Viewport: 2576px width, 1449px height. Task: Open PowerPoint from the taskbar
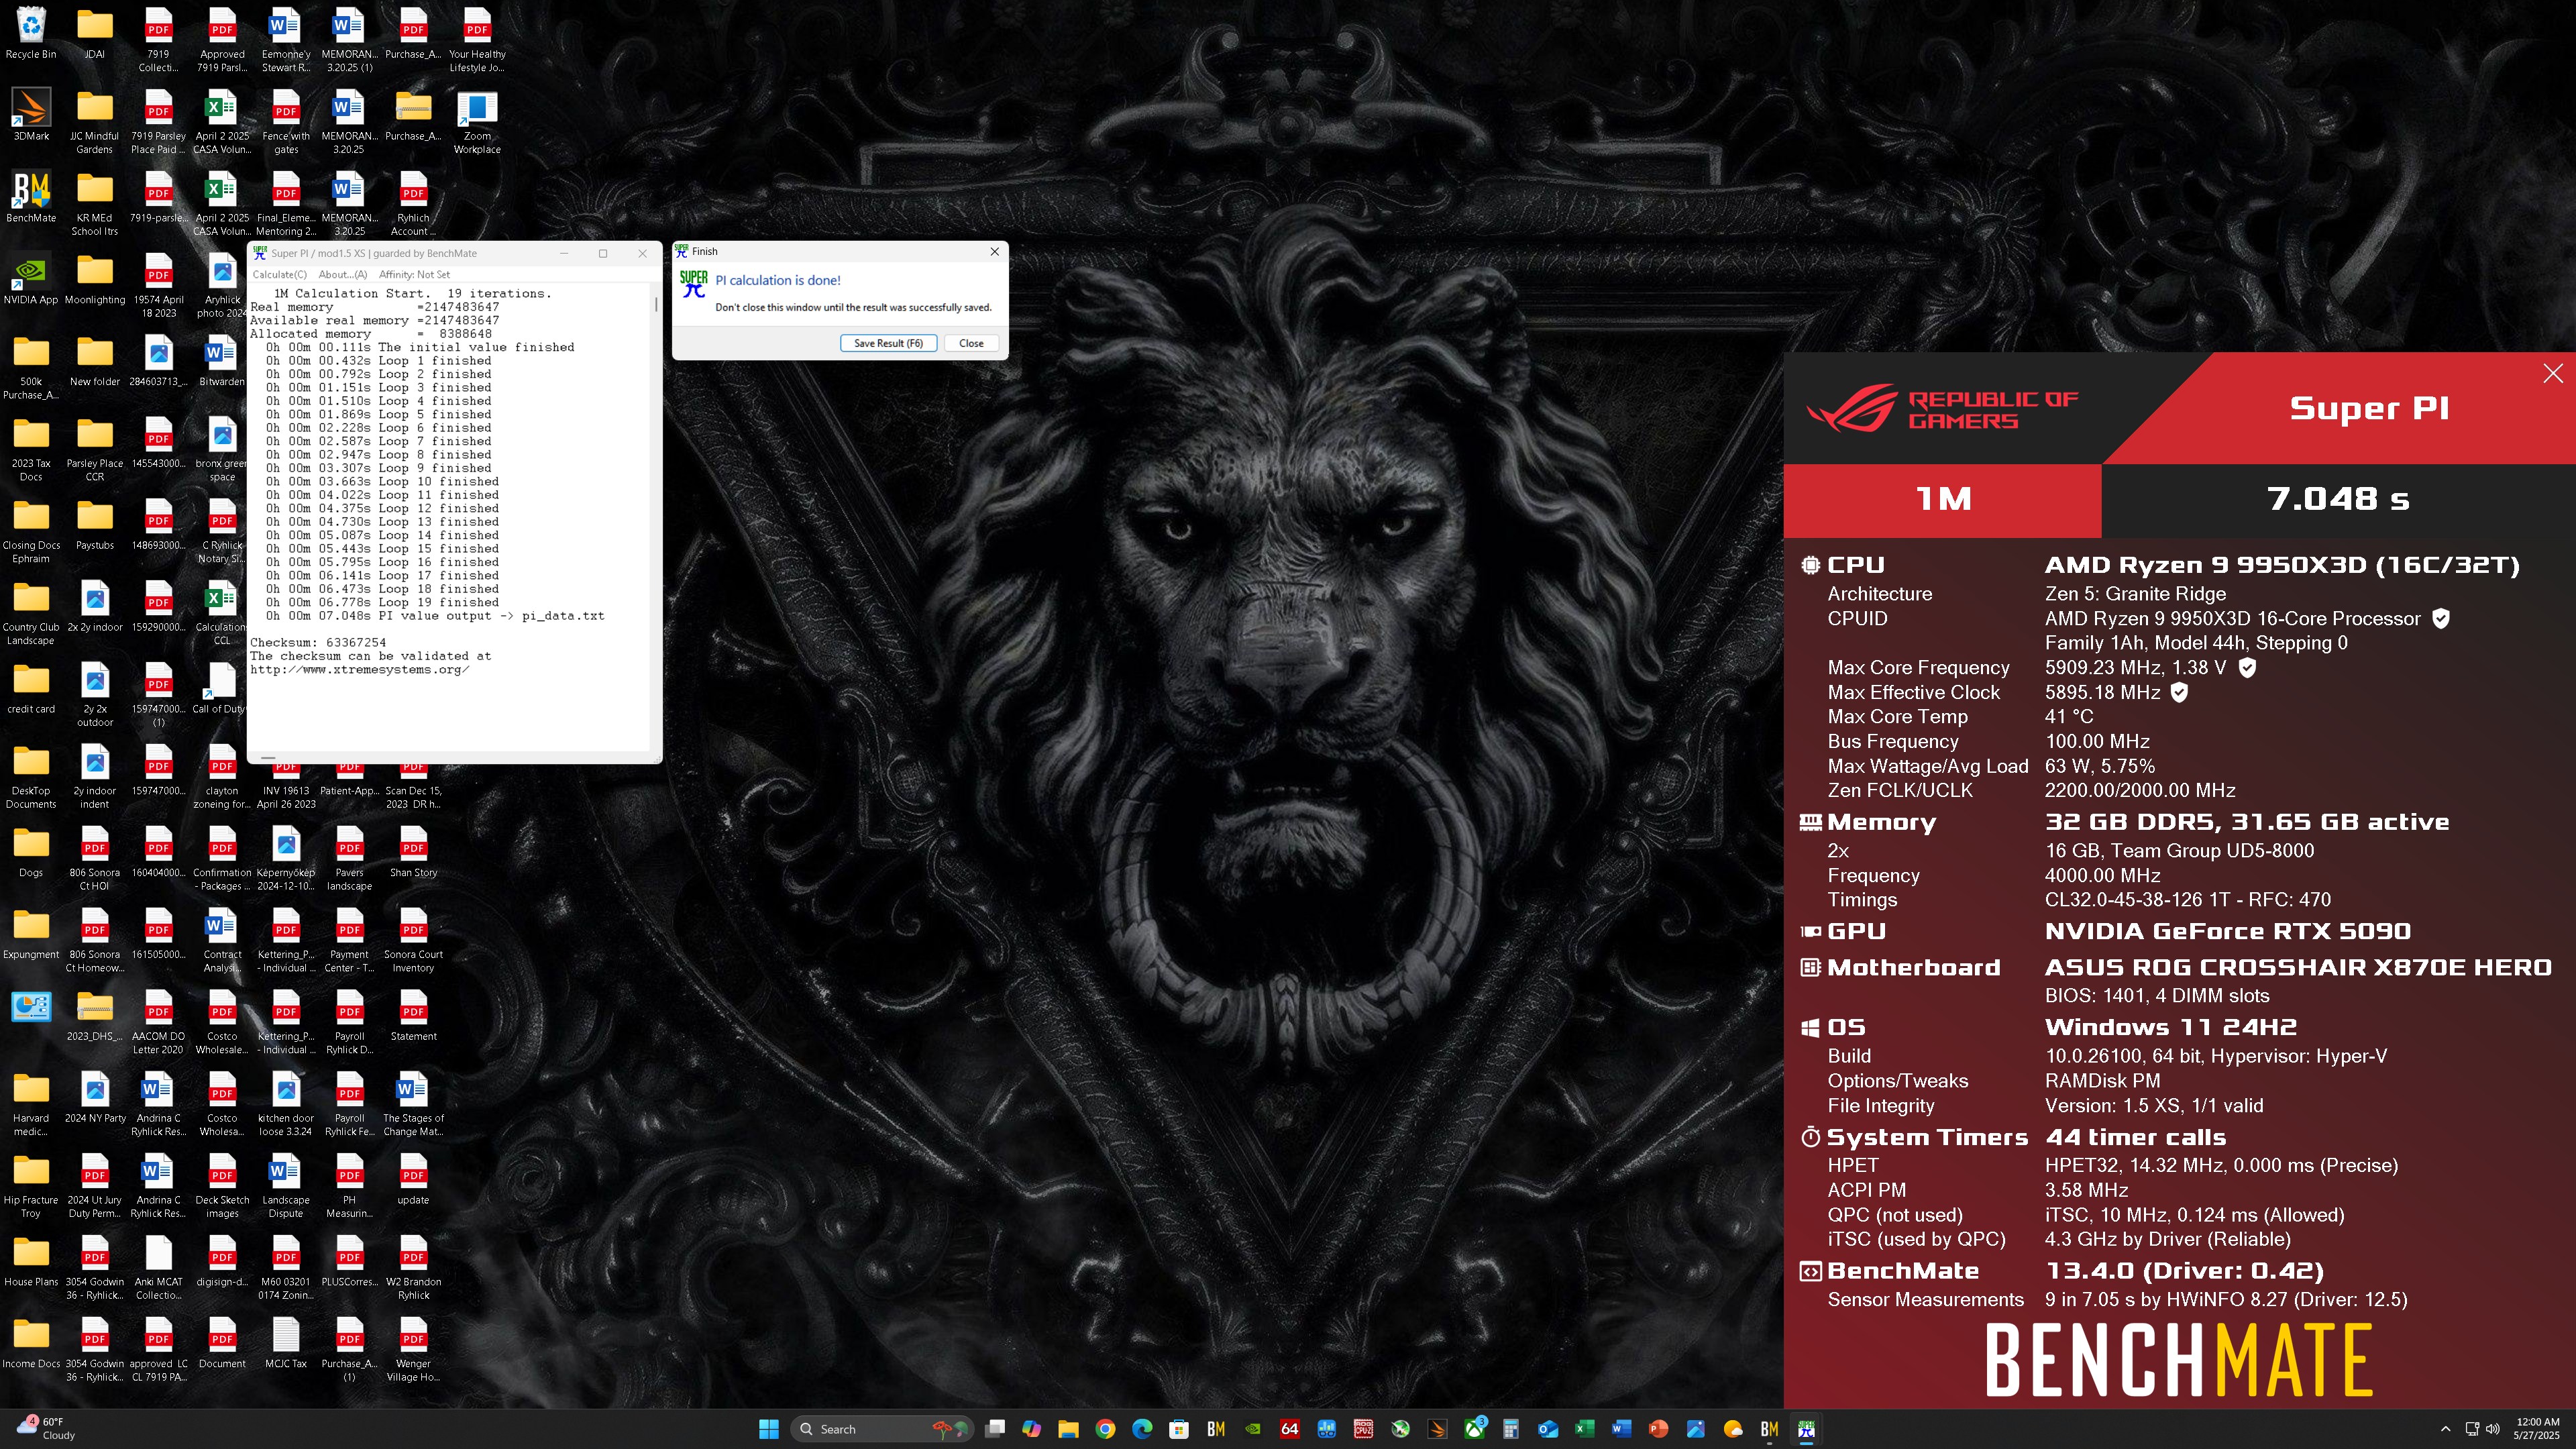click(x=1659, y=1429)
